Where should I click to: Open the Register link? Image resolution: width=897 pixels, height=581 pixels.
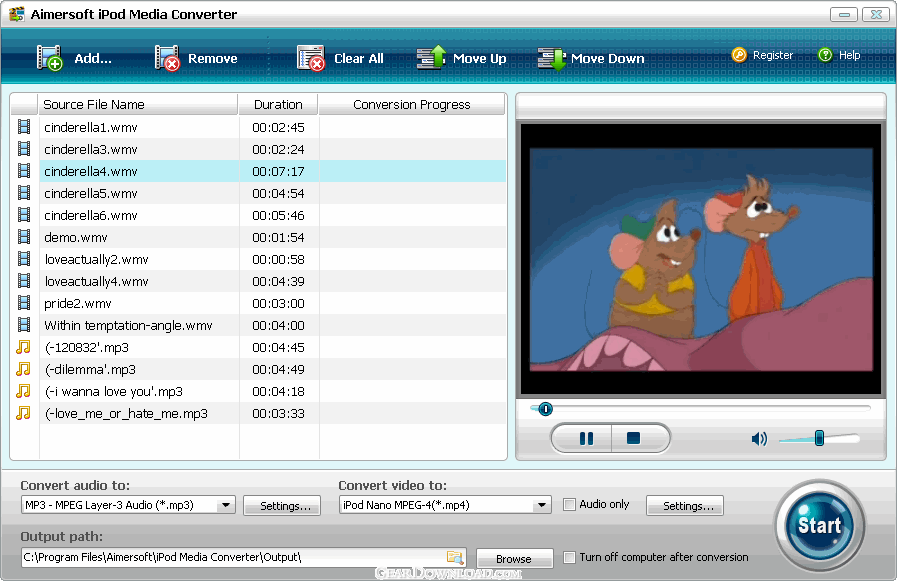[x=773, y=55]
